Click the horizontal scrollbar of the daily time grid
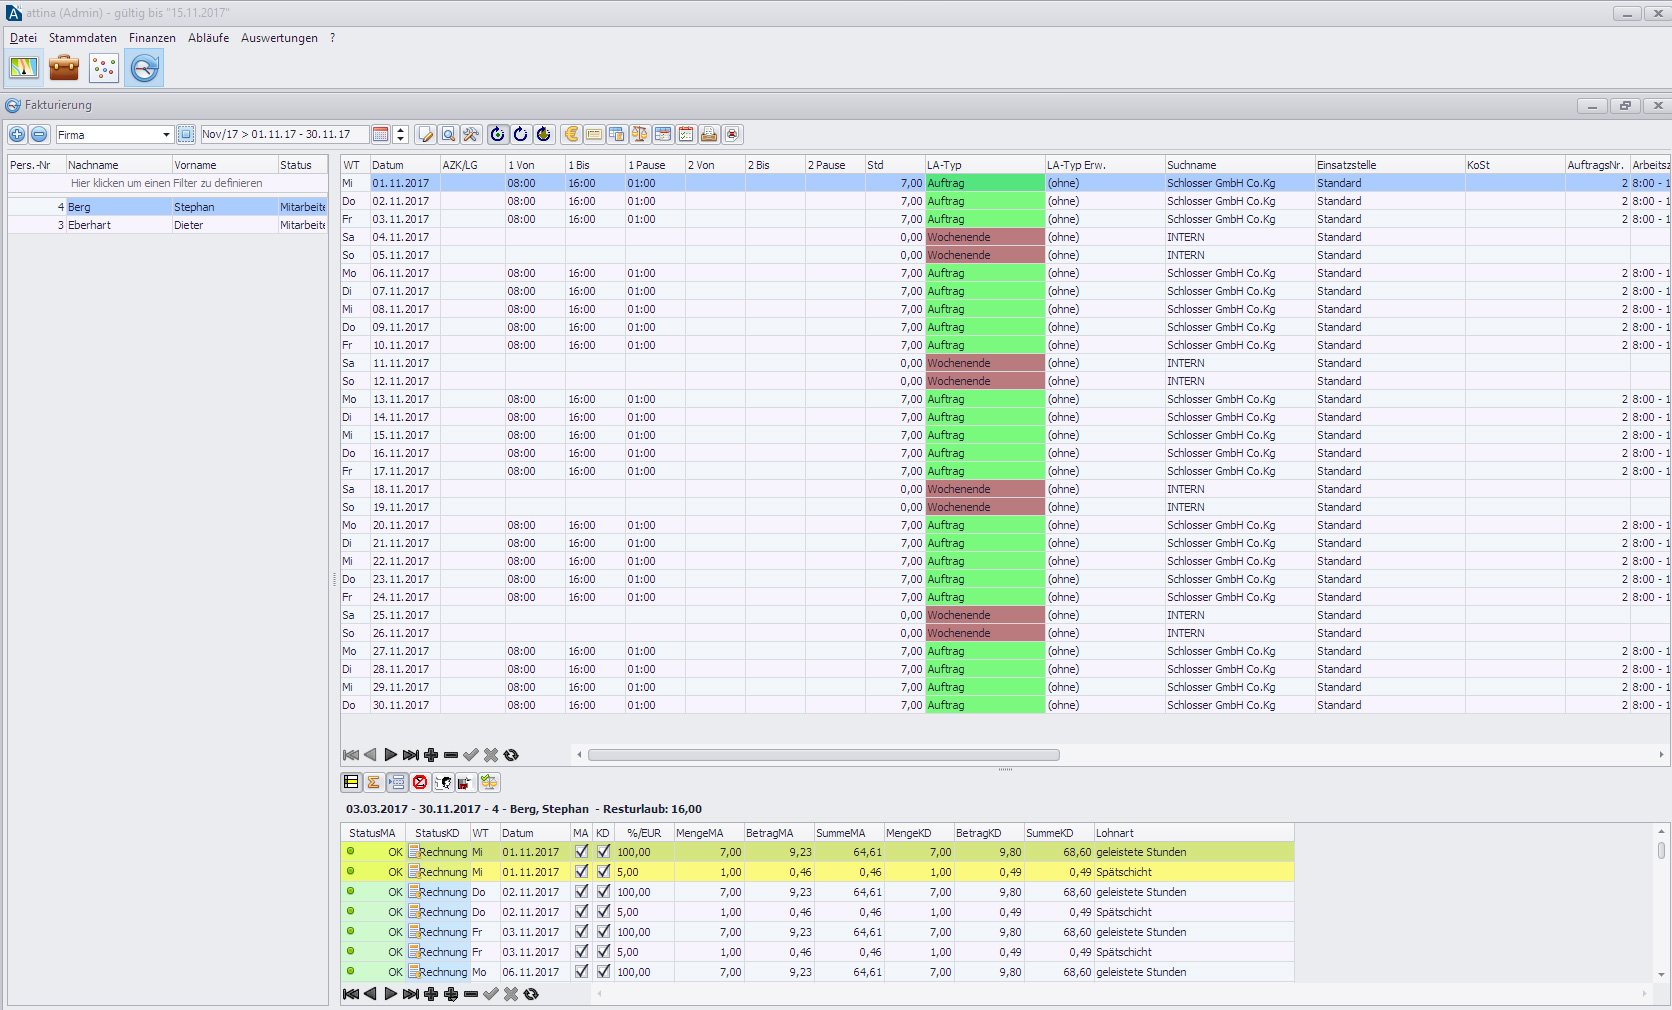 pyautogui.click(x=824, y=755)
